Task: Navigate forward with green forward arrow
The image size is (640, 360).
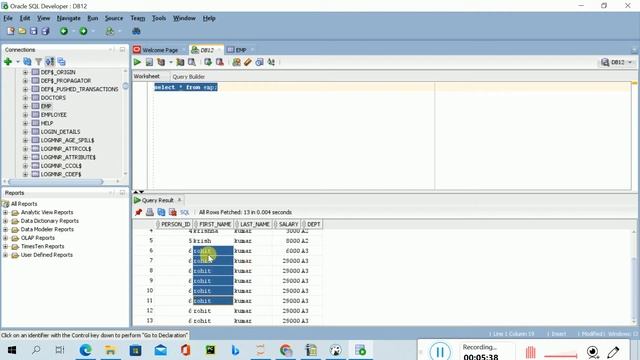Action: coord(83,31)
